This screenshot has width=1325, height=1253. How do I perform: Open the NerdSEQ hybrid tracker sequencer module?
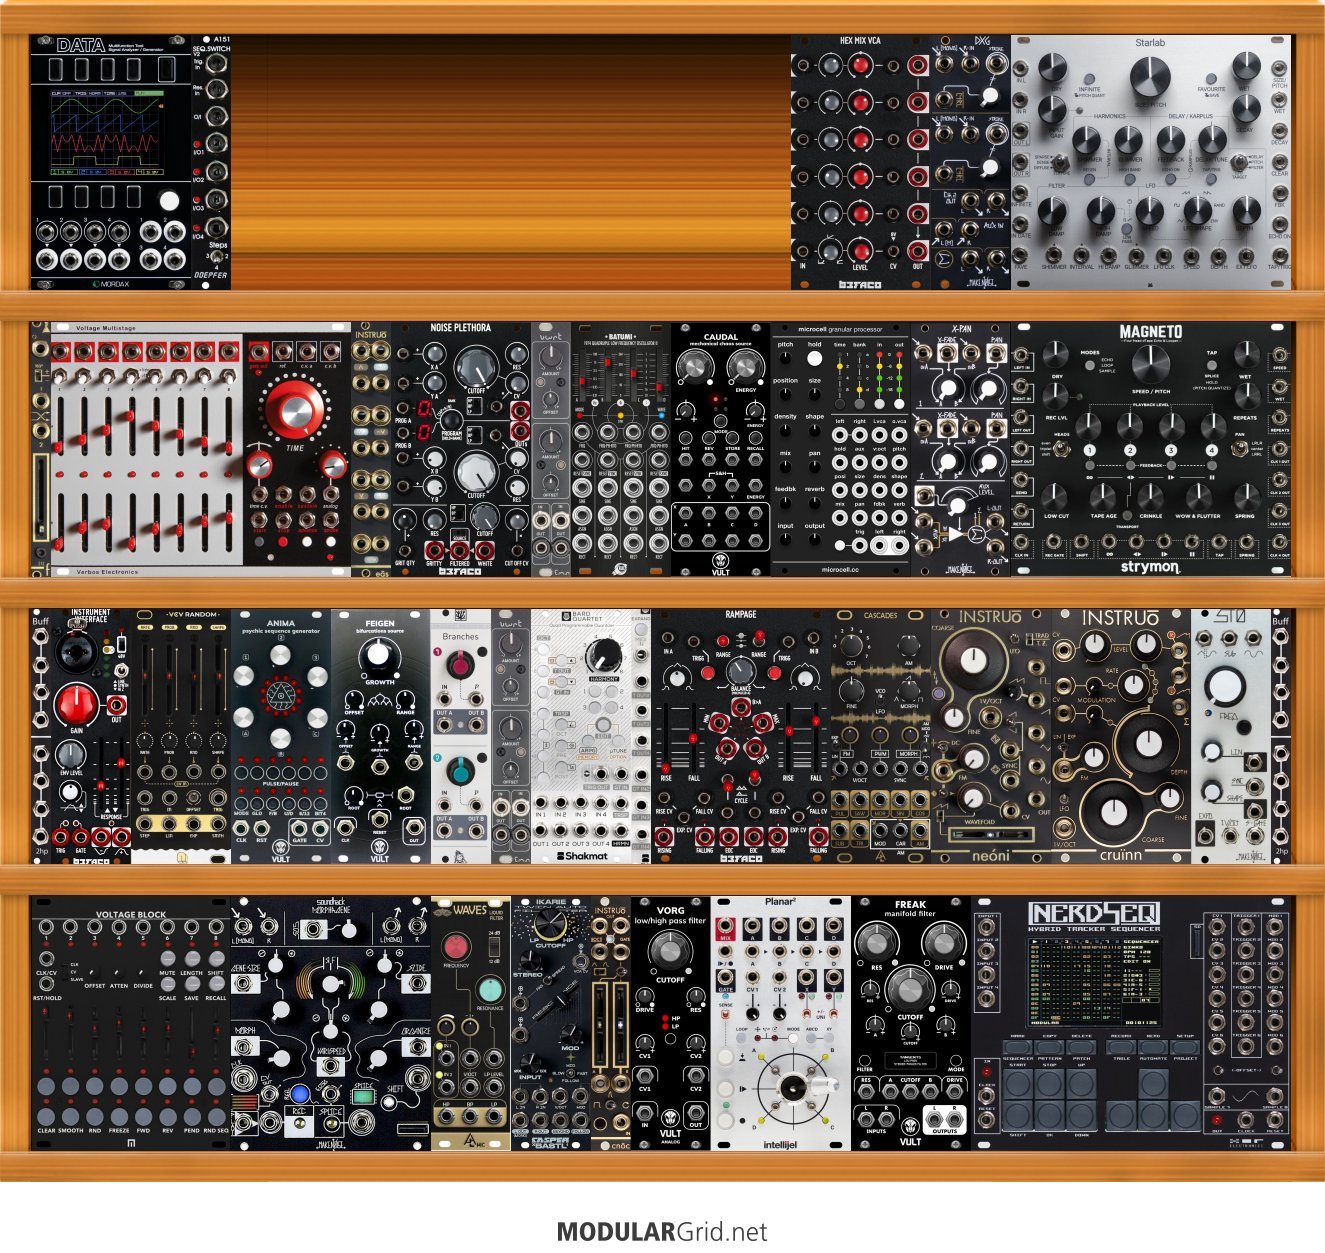1131,1023
